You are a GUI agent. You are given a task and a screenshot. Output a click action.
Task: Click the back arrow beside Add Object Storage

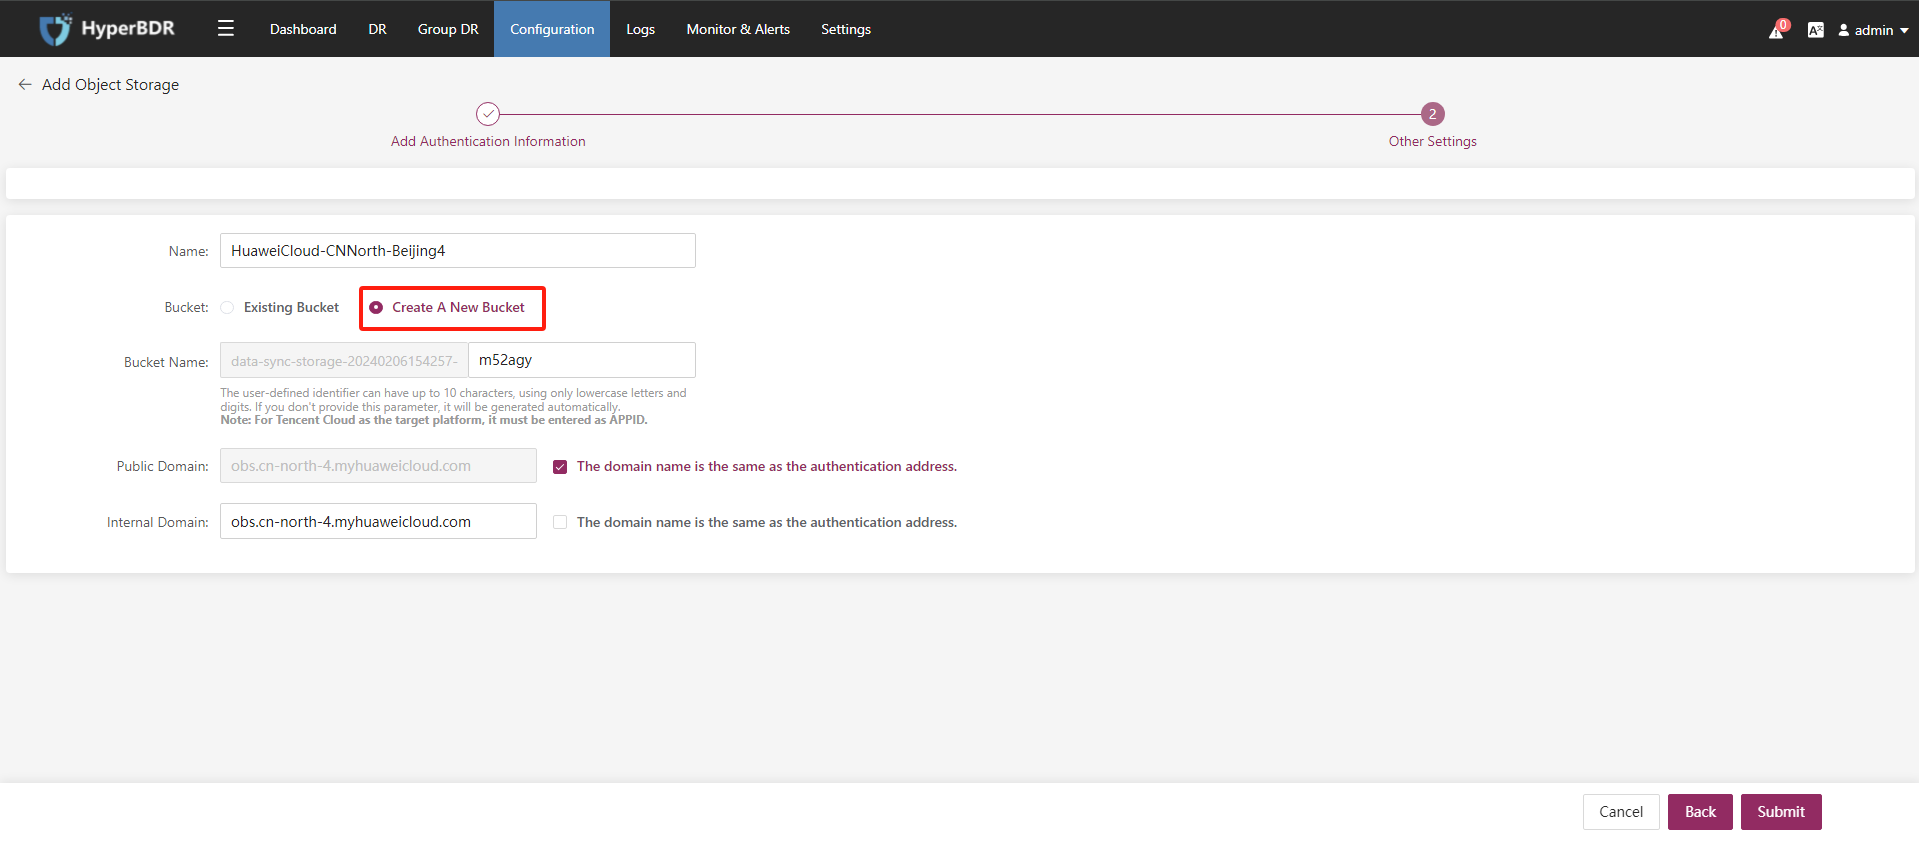[x=25, y=85]
